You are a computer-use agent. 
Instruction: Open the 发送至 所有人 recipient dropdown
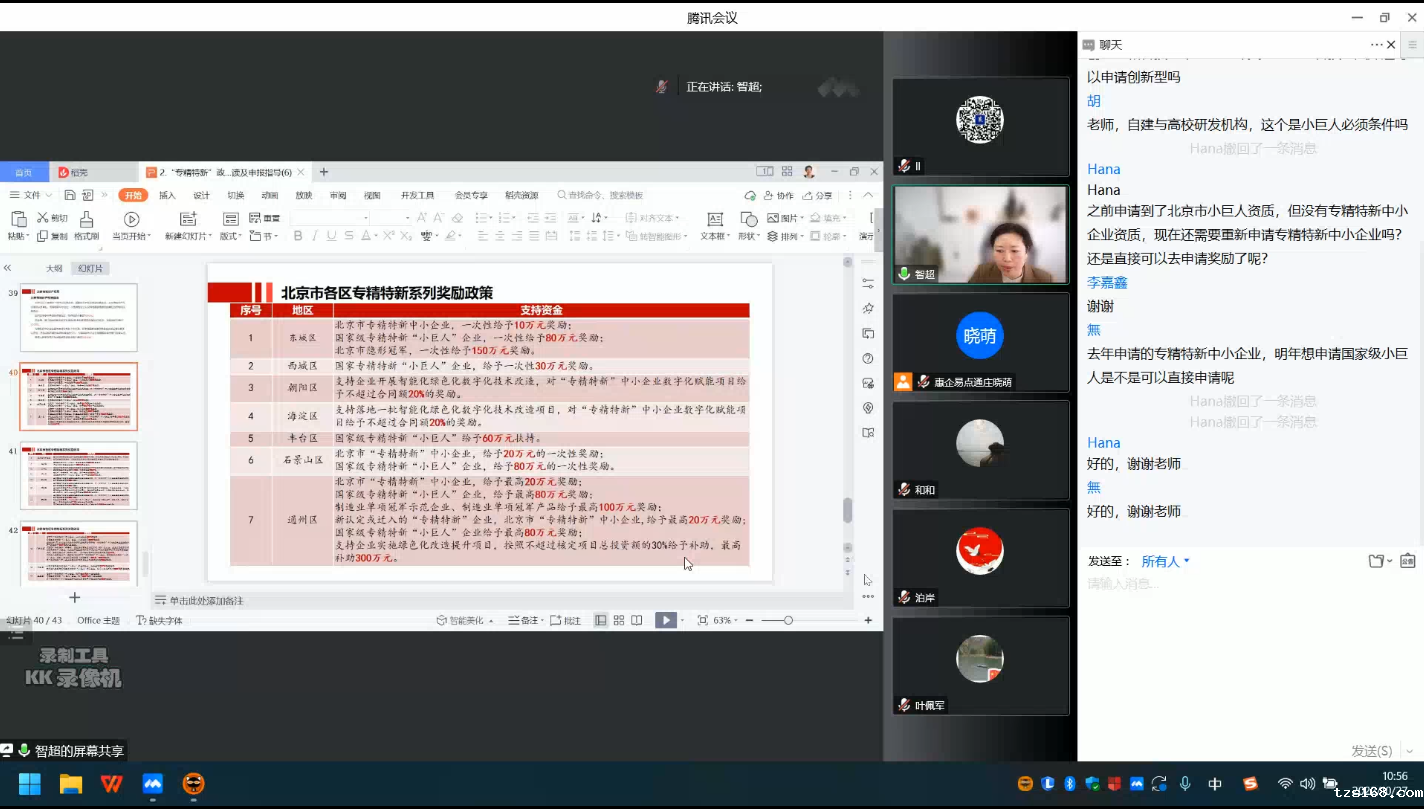pyautogui.click(x=1165, y=562)
